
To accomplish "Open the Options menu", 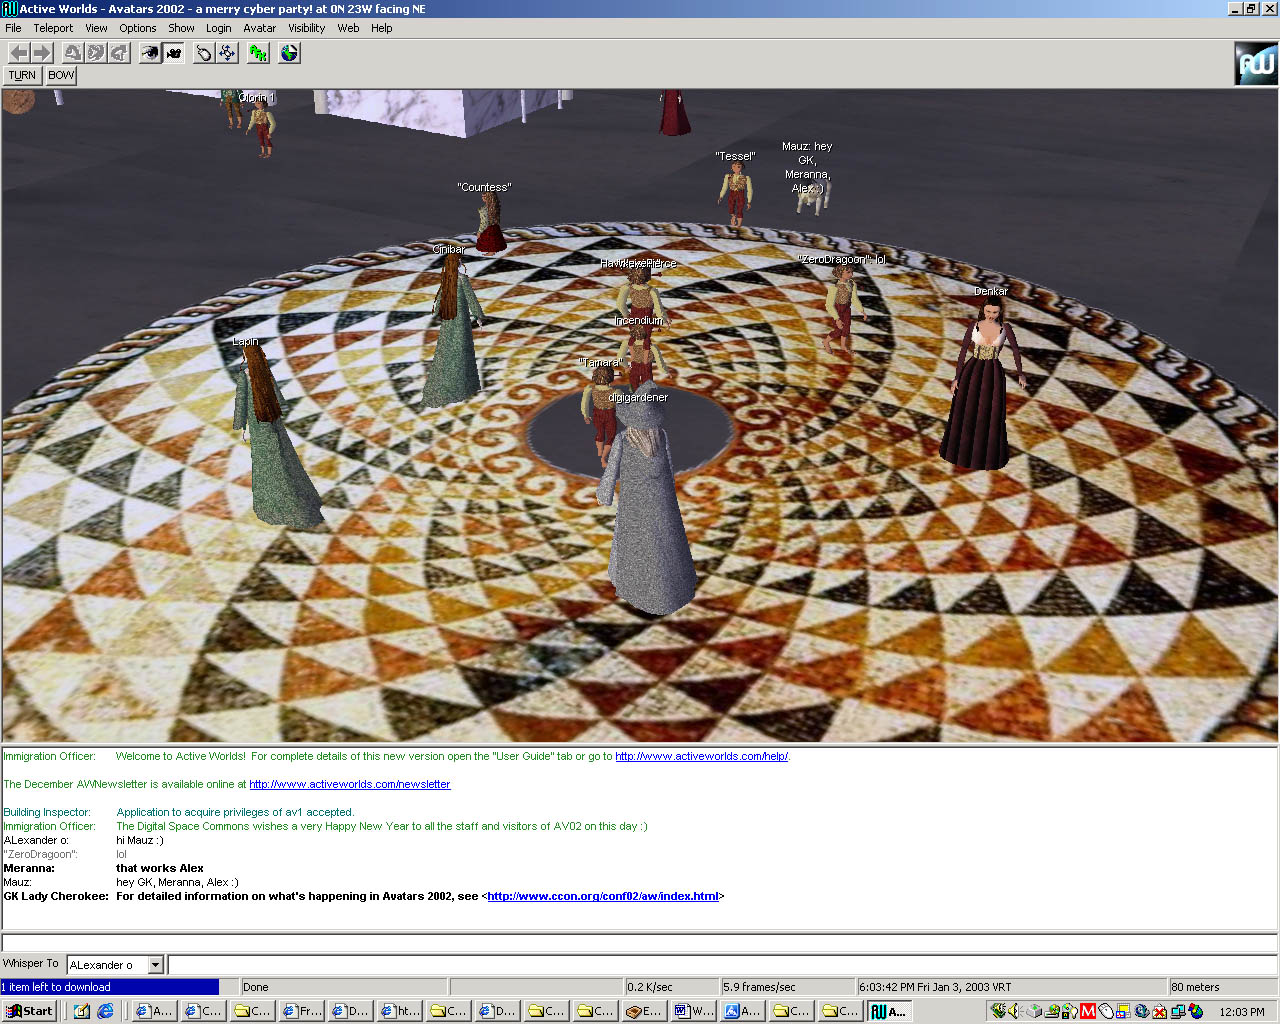I will 138,28.
